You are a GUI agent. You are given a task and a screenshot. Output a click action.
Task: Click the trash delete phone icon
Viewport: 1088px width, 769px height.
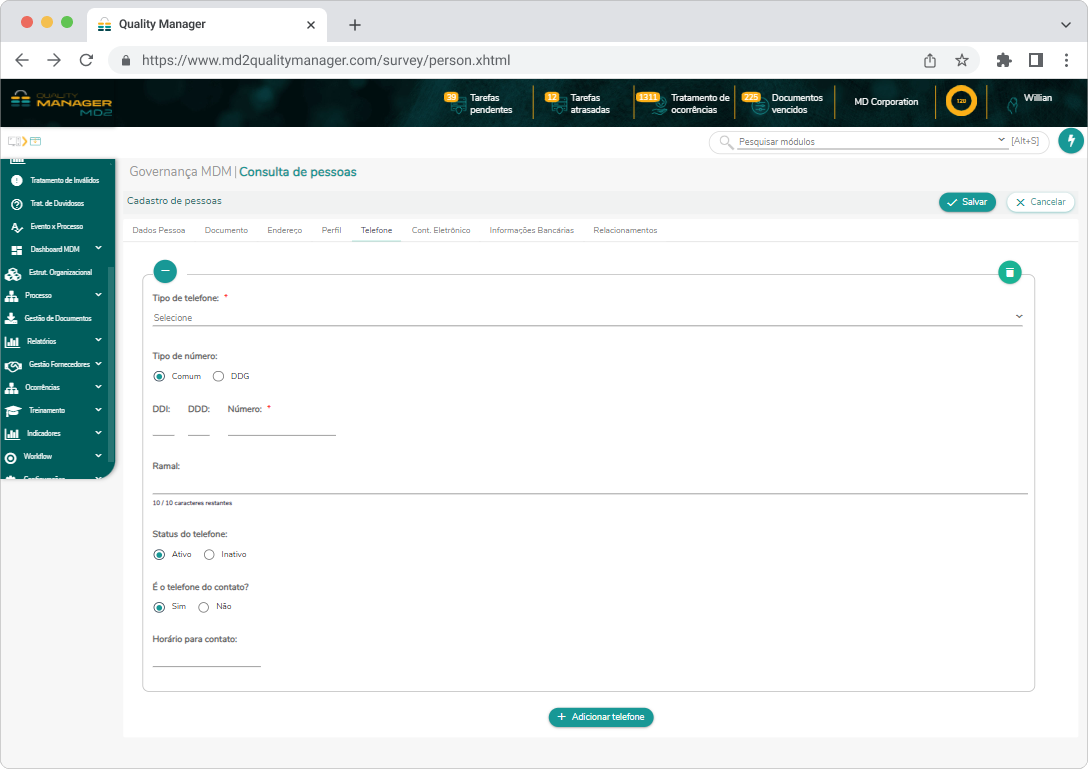1010,272
